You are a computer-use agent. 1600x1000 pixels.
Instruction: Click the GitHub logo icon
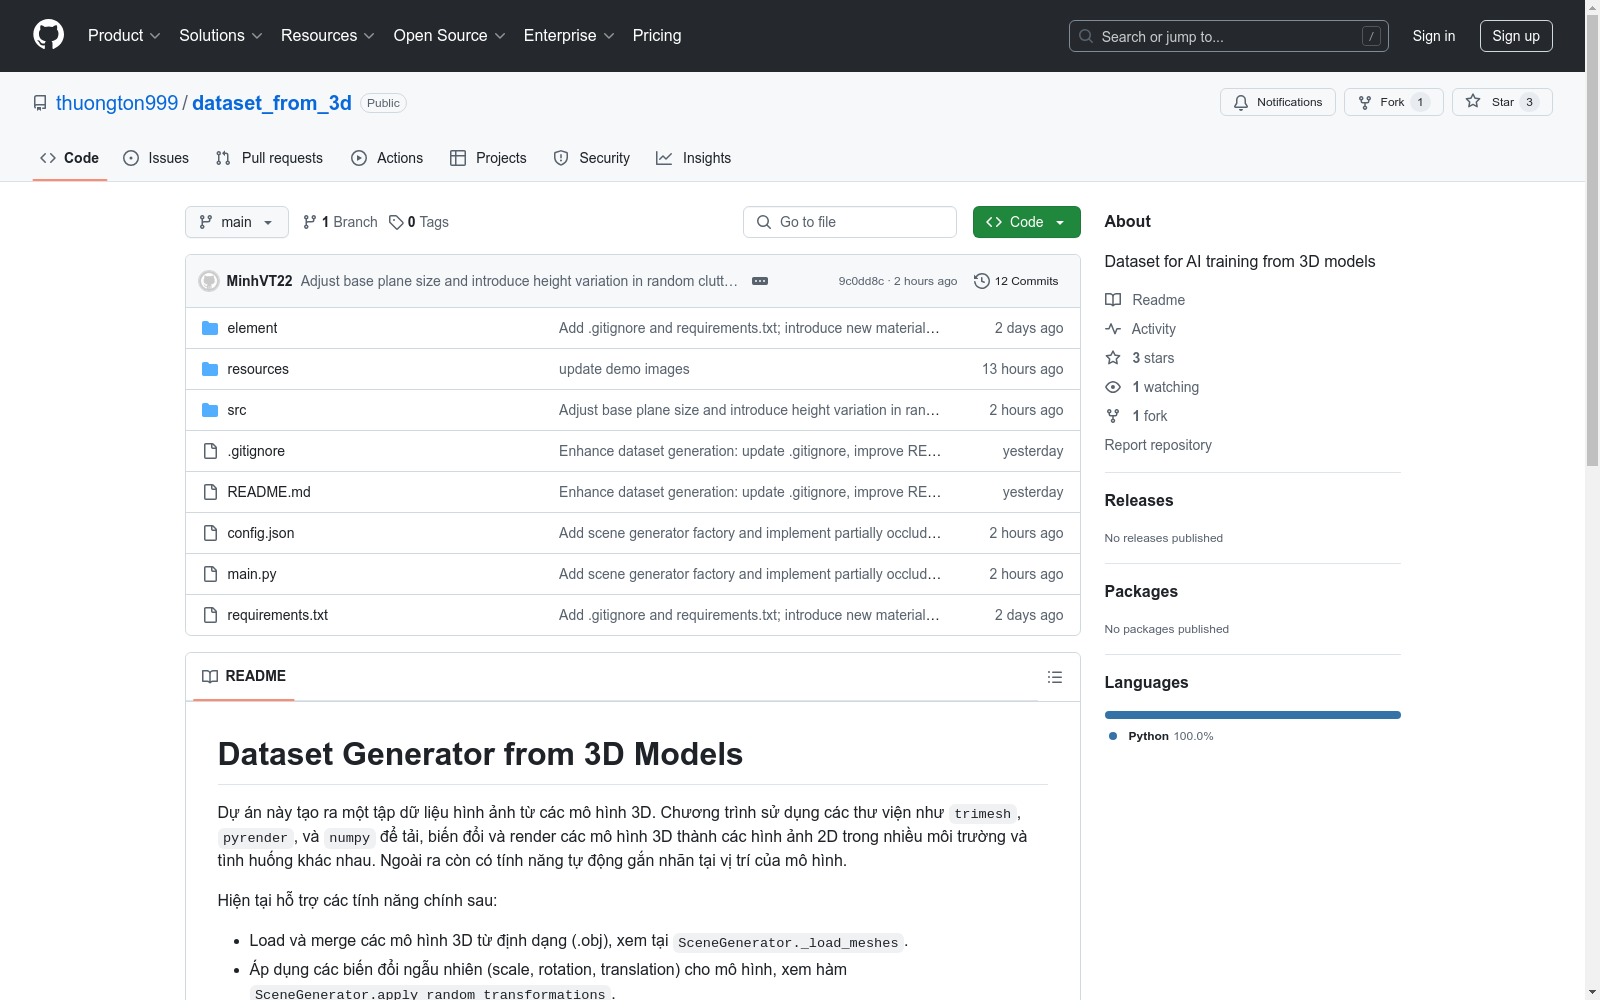48,35
